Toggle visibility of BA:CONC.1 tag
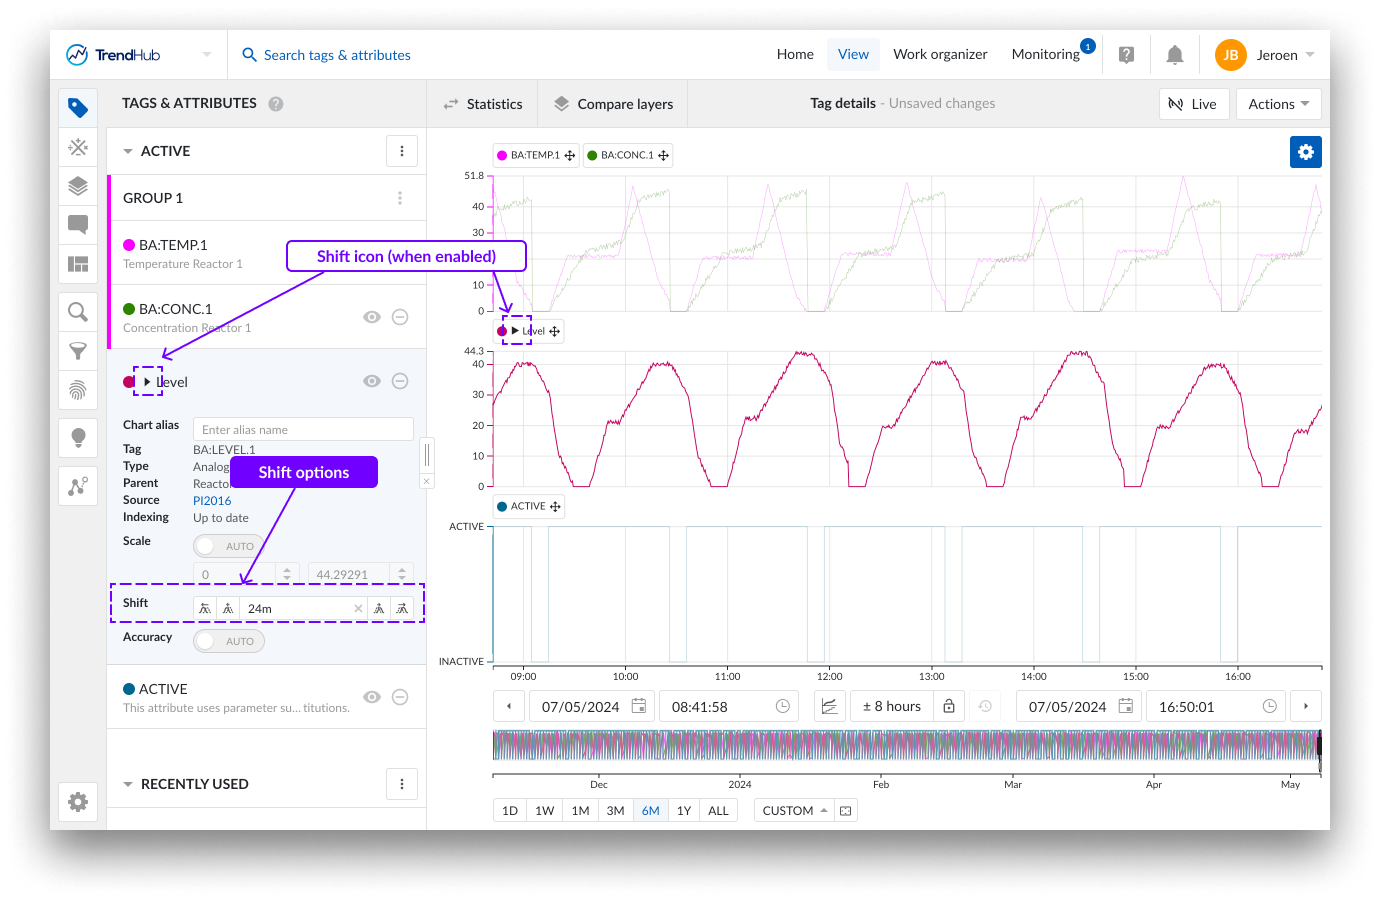 pos(372,317)
